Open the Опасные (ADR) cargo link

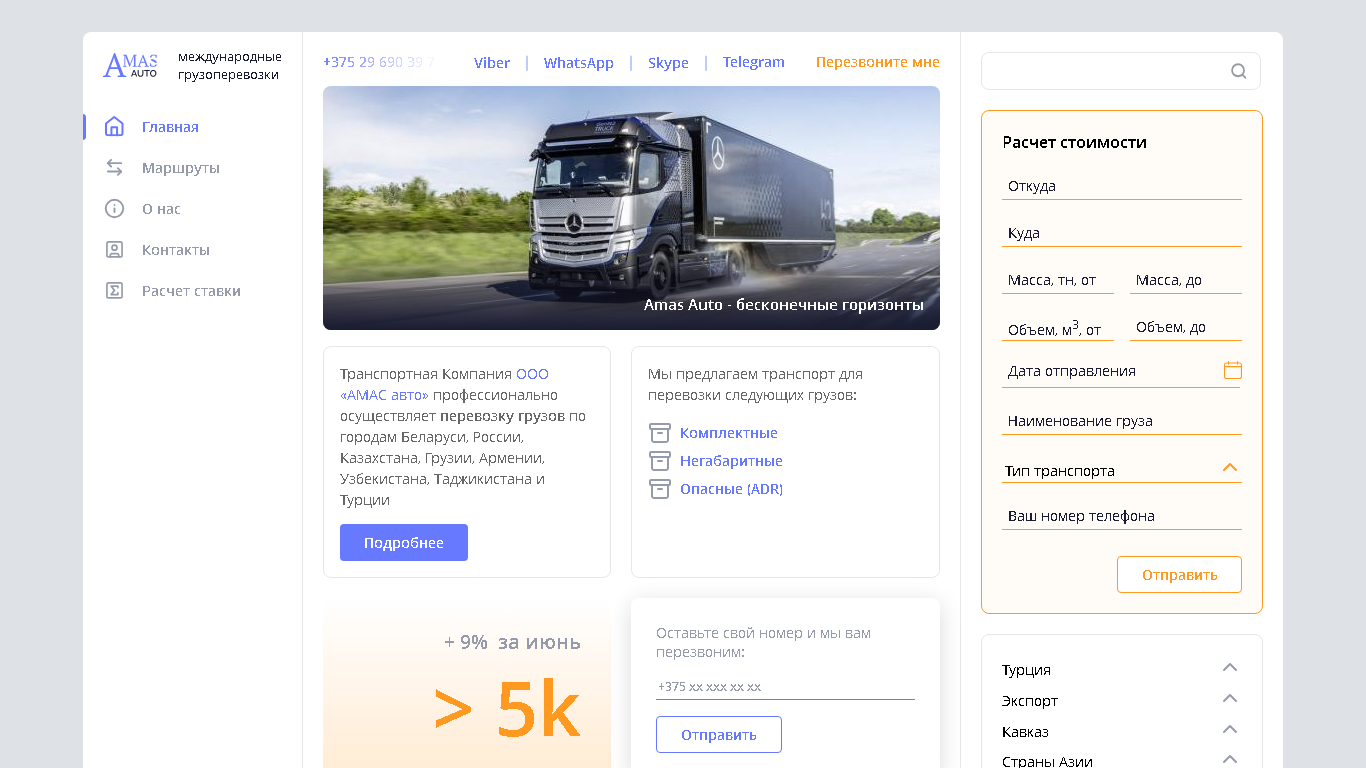click(731, 489)
